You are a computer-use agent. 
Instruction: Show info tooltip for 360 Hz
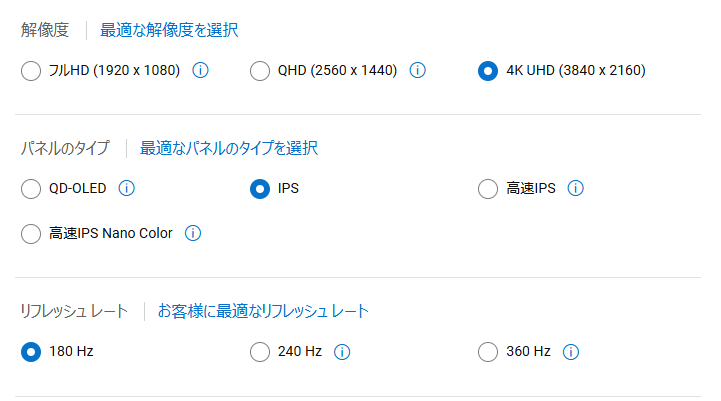pos(571,352)
